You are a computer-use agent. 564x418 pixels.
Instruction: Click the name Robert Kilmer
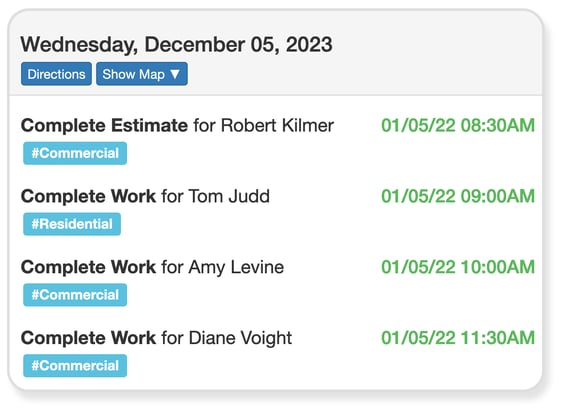(277, 126)
